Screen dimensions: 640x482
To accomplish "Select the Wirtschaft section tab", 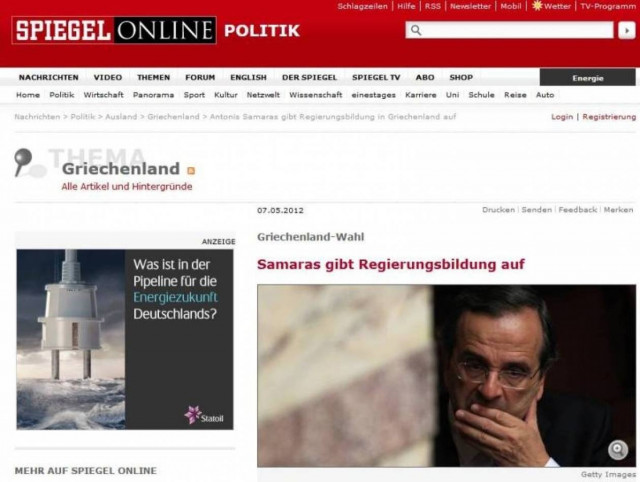I will (103, 95).
